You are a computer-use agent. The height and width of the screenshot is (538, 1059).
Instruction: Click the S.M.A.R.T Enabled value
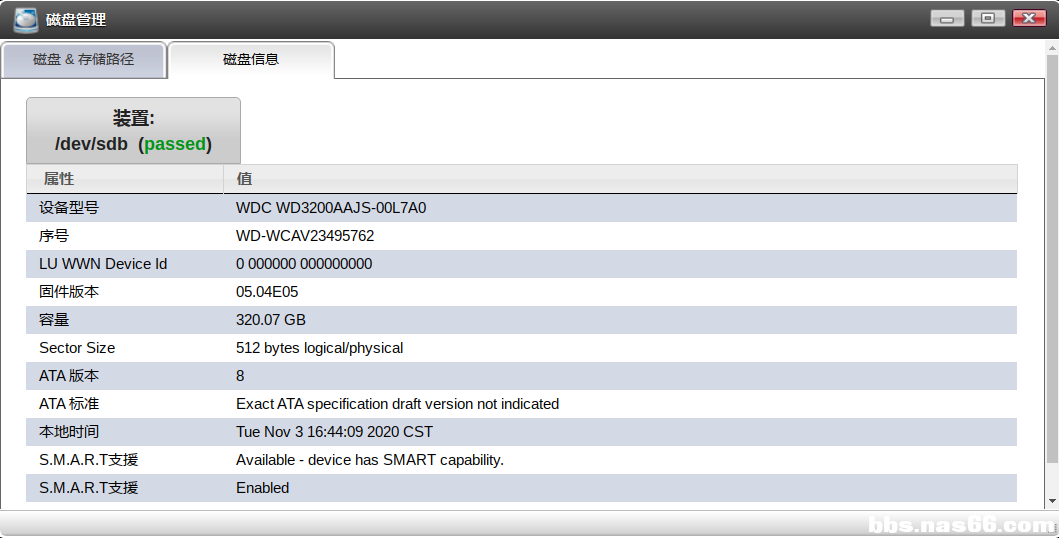(262, 488)
